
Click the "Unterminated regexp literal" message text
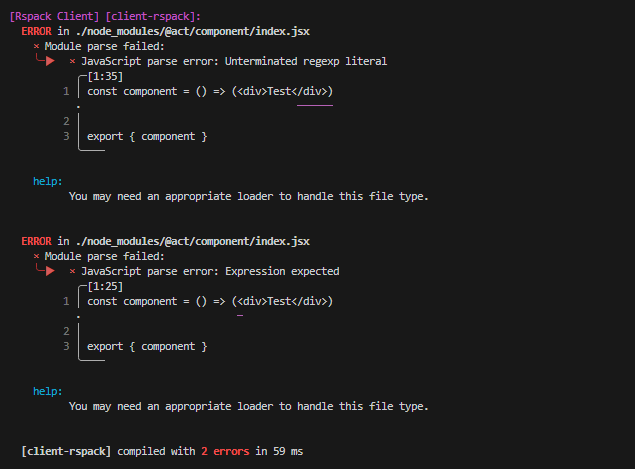(308, 61)
